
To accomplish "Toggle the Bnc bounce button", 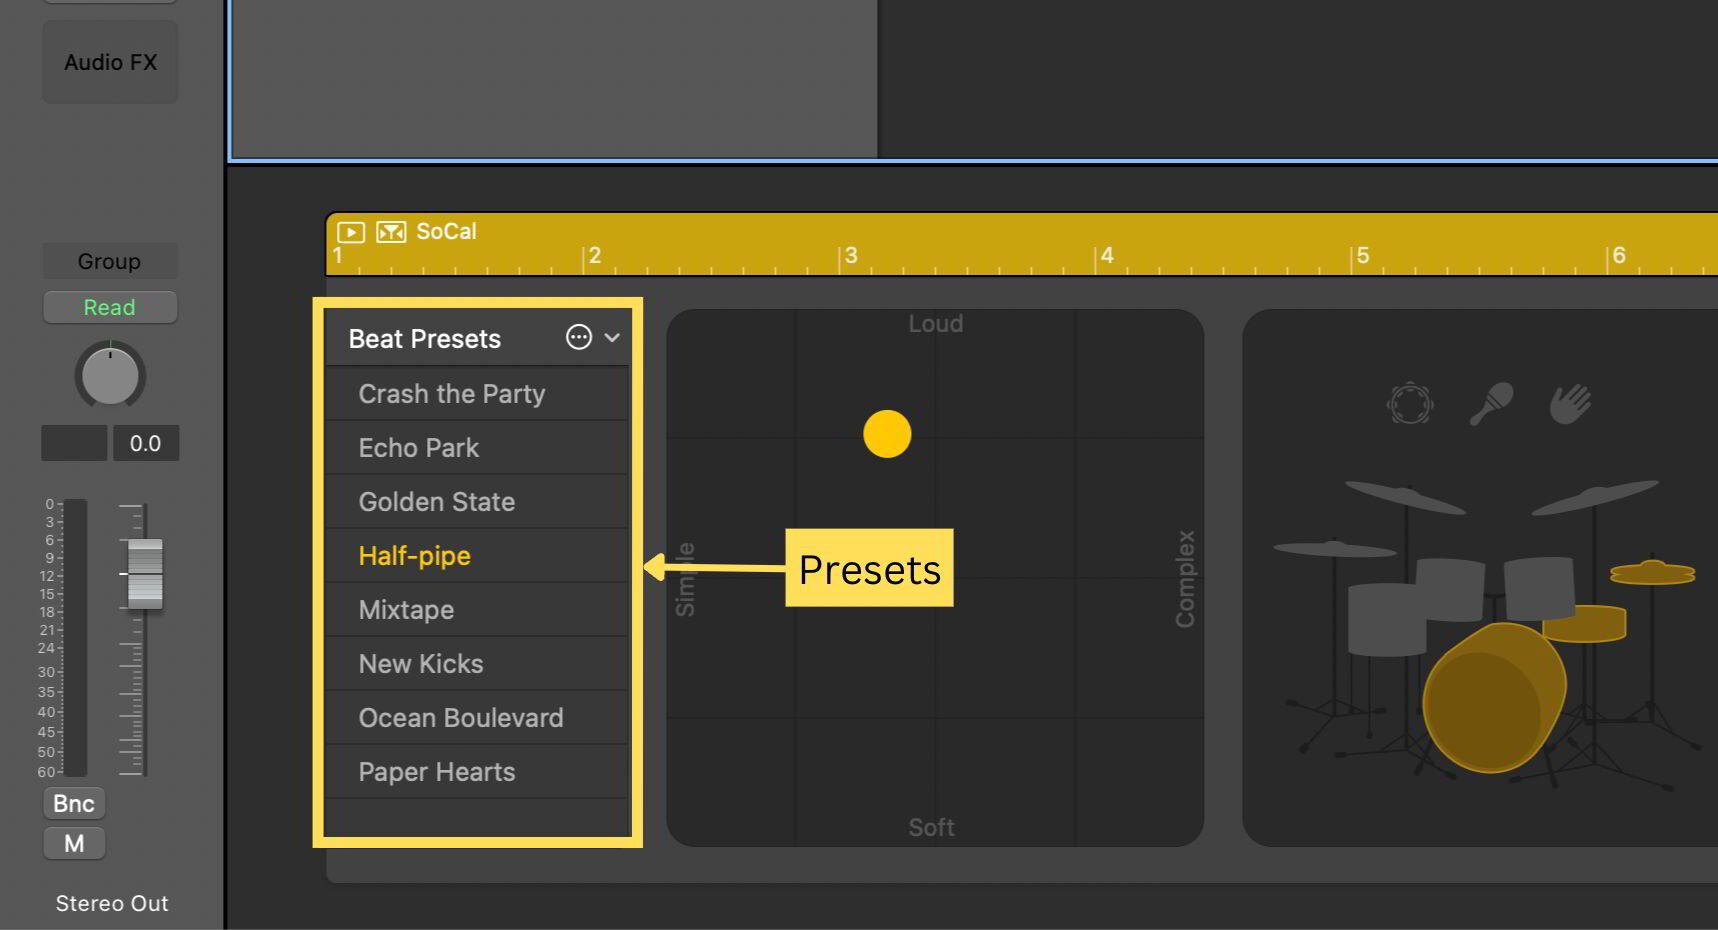I will pos(74,803).
